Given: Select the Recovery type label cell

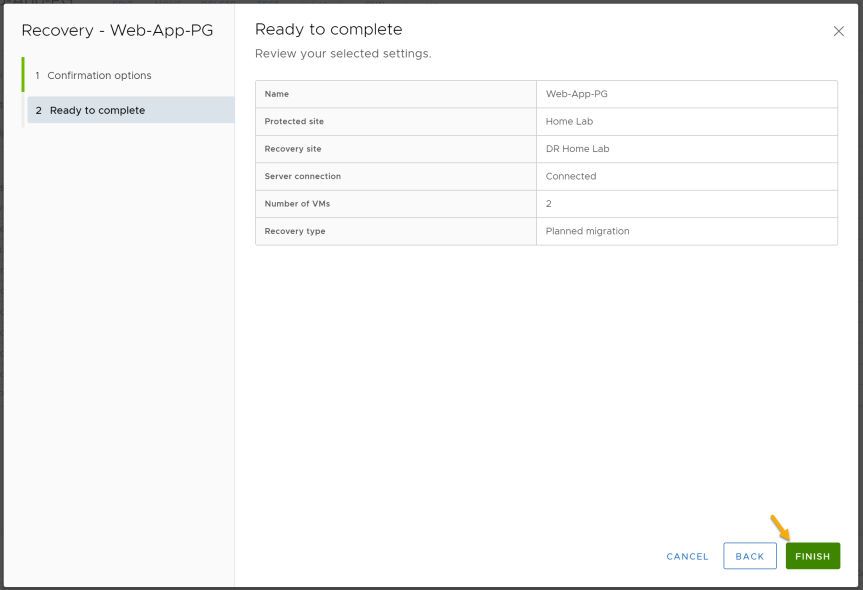Looking at the screenshot, I should pos(396,231).
